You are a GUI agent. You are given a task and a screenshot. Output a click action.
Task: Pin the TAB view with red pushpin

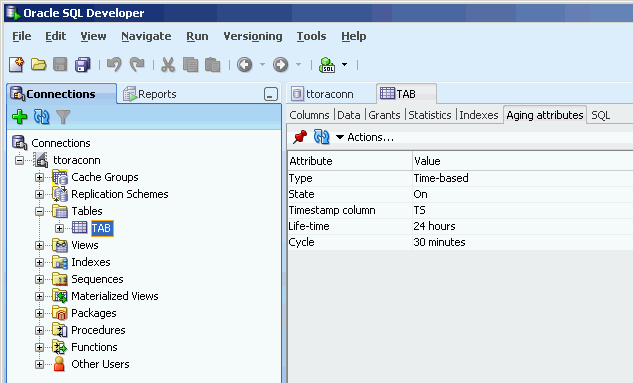pyautogui.click(x=300, y=137)
